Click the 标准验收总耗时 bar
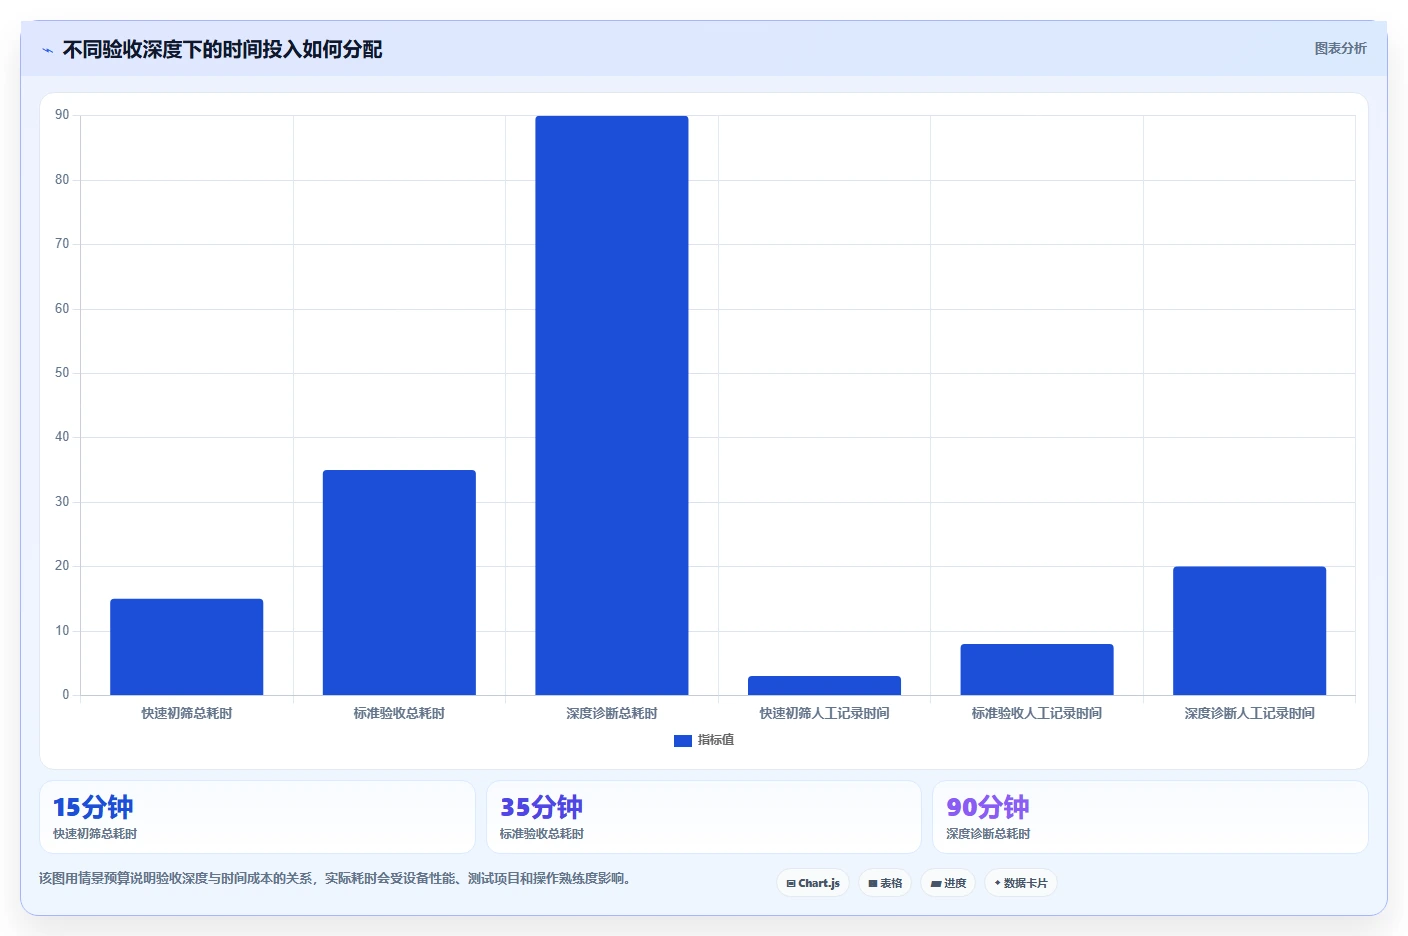The image size is (1408, 936). click(x=399, y=582)
